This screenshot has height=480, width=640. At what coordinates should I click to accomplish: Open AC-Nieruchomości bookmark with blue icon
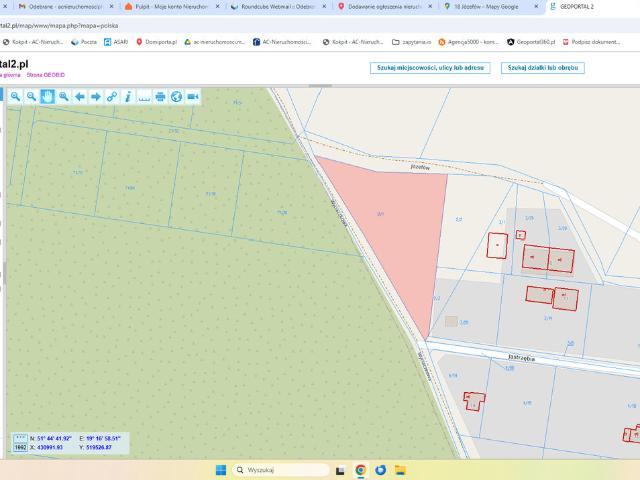click(282, 42)
